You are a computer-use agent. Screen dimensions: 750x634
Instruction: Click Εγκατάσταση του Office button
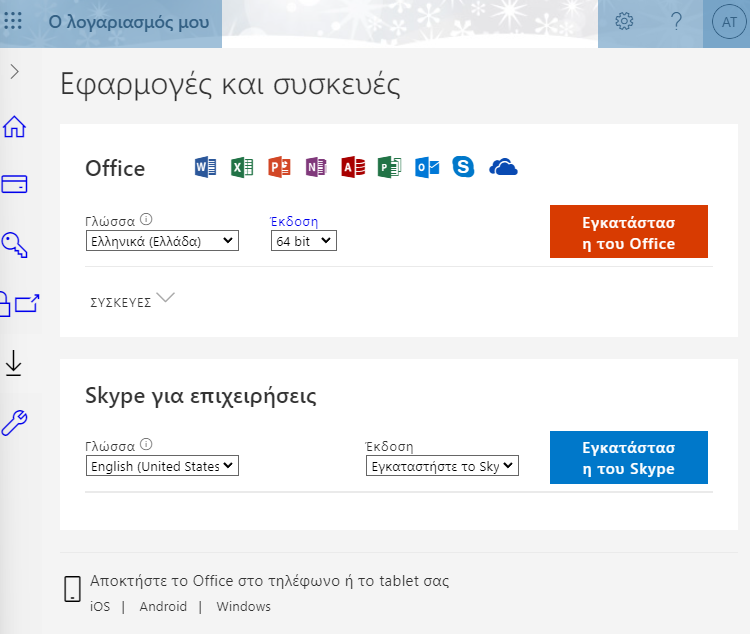tap(628, 232)
